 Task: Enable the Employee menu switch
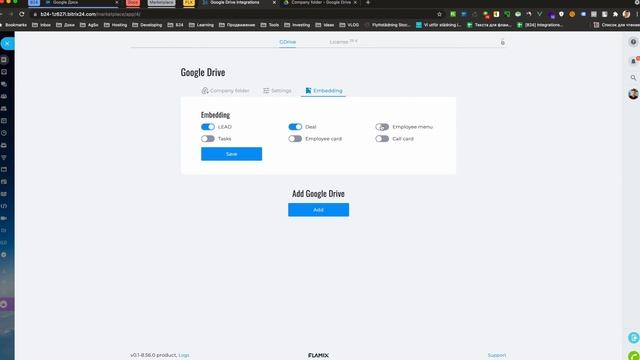click(x=382, y=127)
